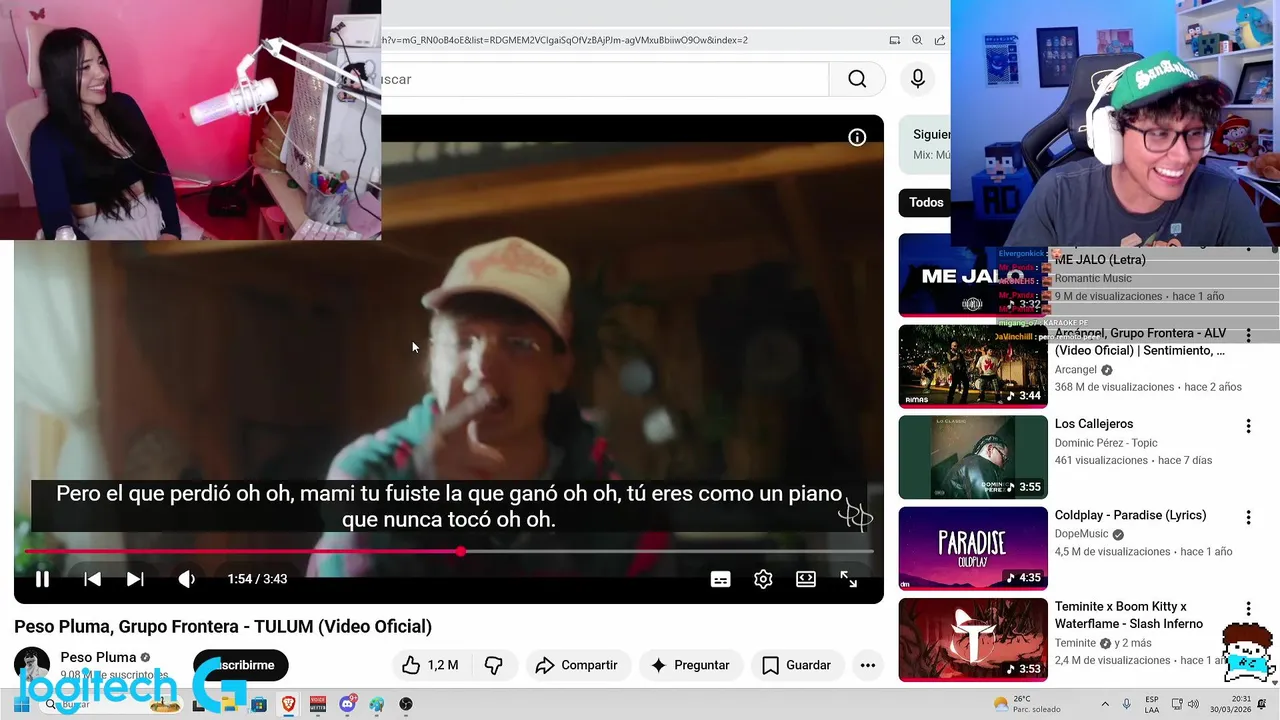Open Coldplay - Paradise (Lyrics) title
The width and height of the screenshot is (1280, 720).
(1130, 515)
